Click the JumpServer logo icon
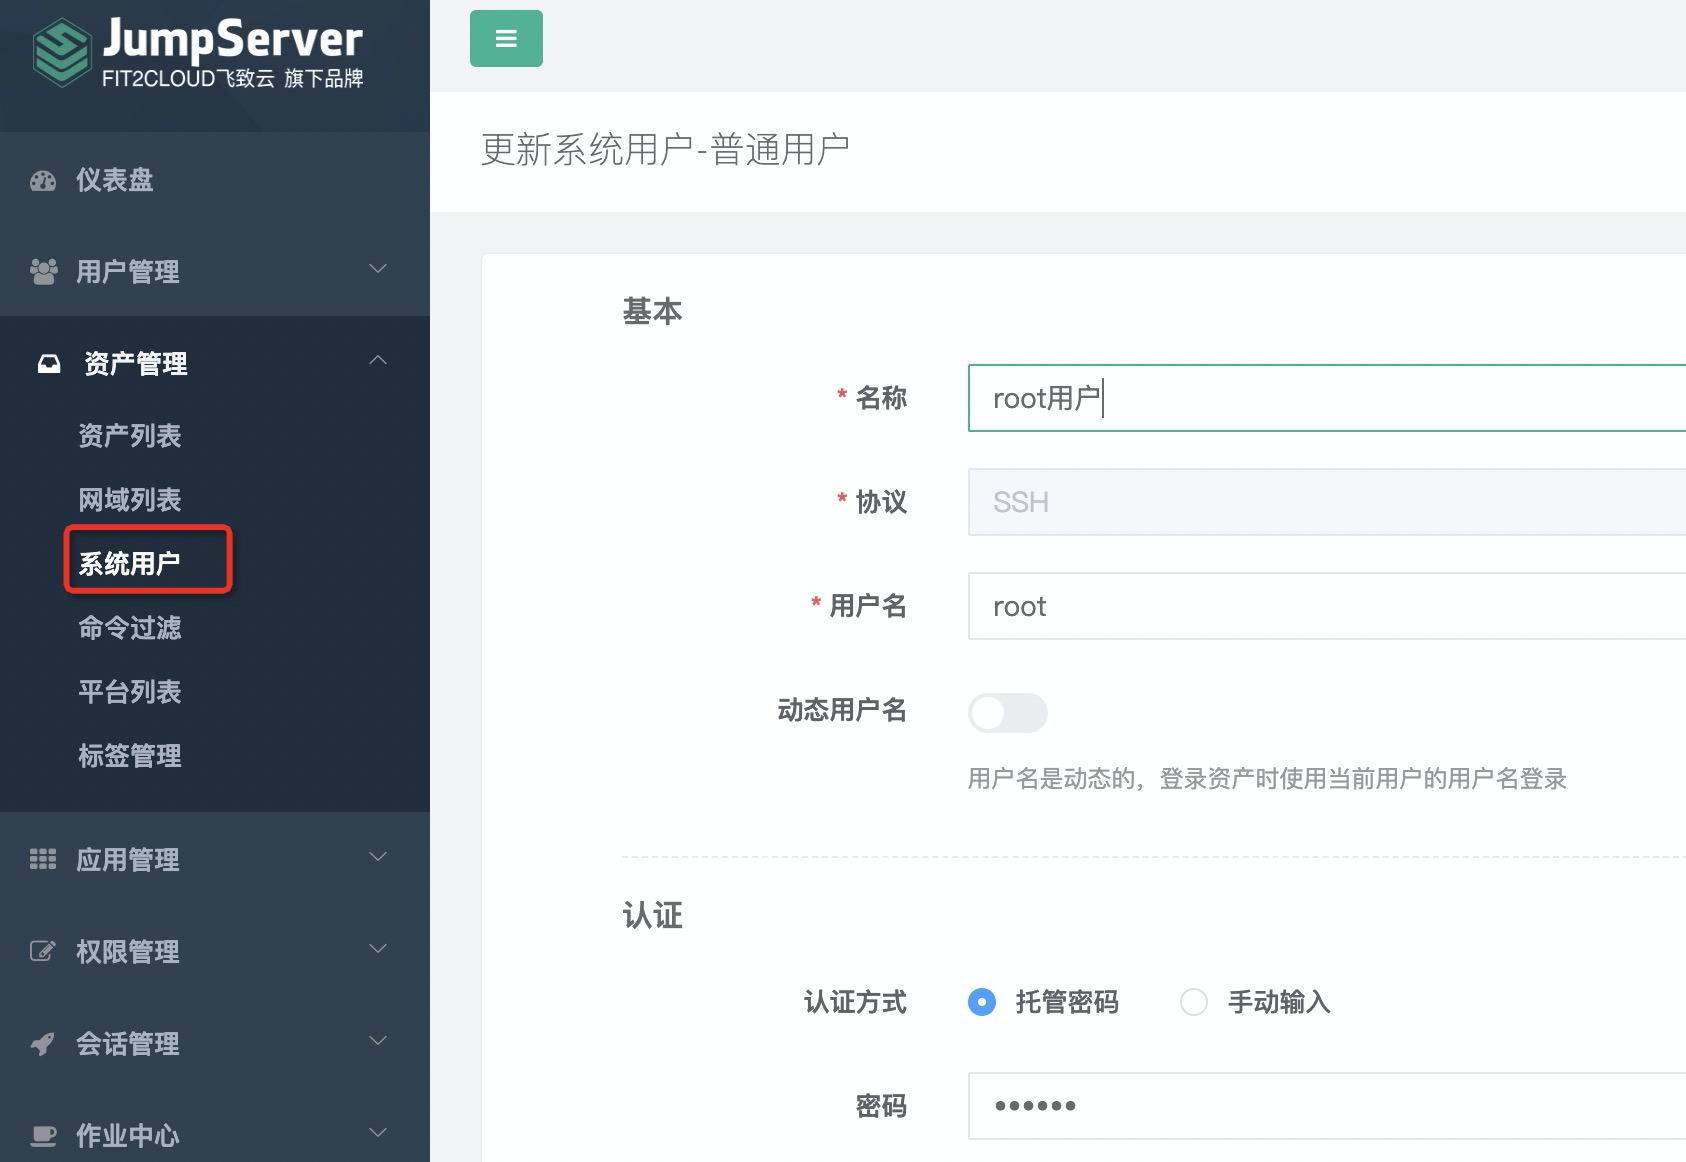 tap(62, 52)
